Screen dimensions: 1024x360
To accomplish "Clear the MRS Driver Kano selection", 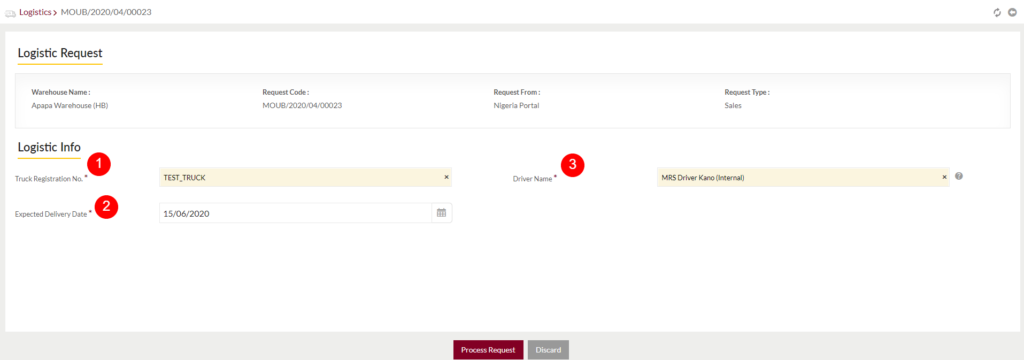I will (x=944, y=177).
